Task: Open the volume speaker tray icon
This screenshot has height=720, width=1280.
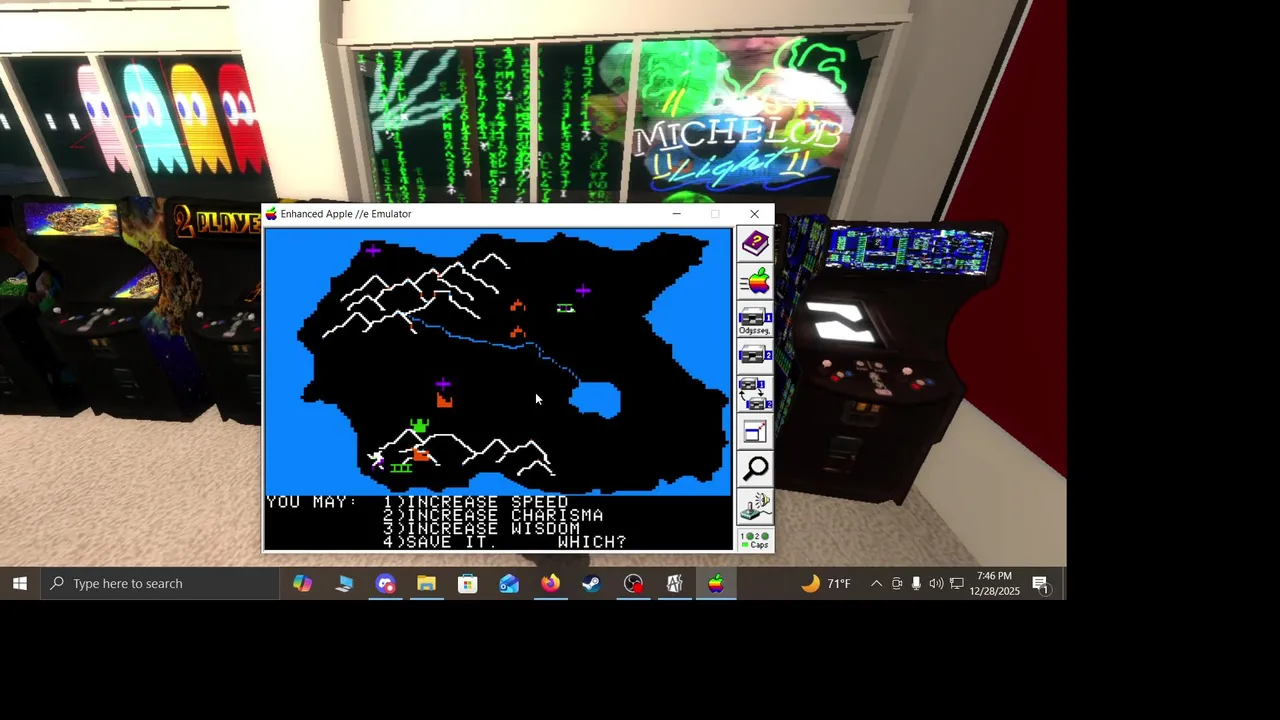Action: (936, 583)
